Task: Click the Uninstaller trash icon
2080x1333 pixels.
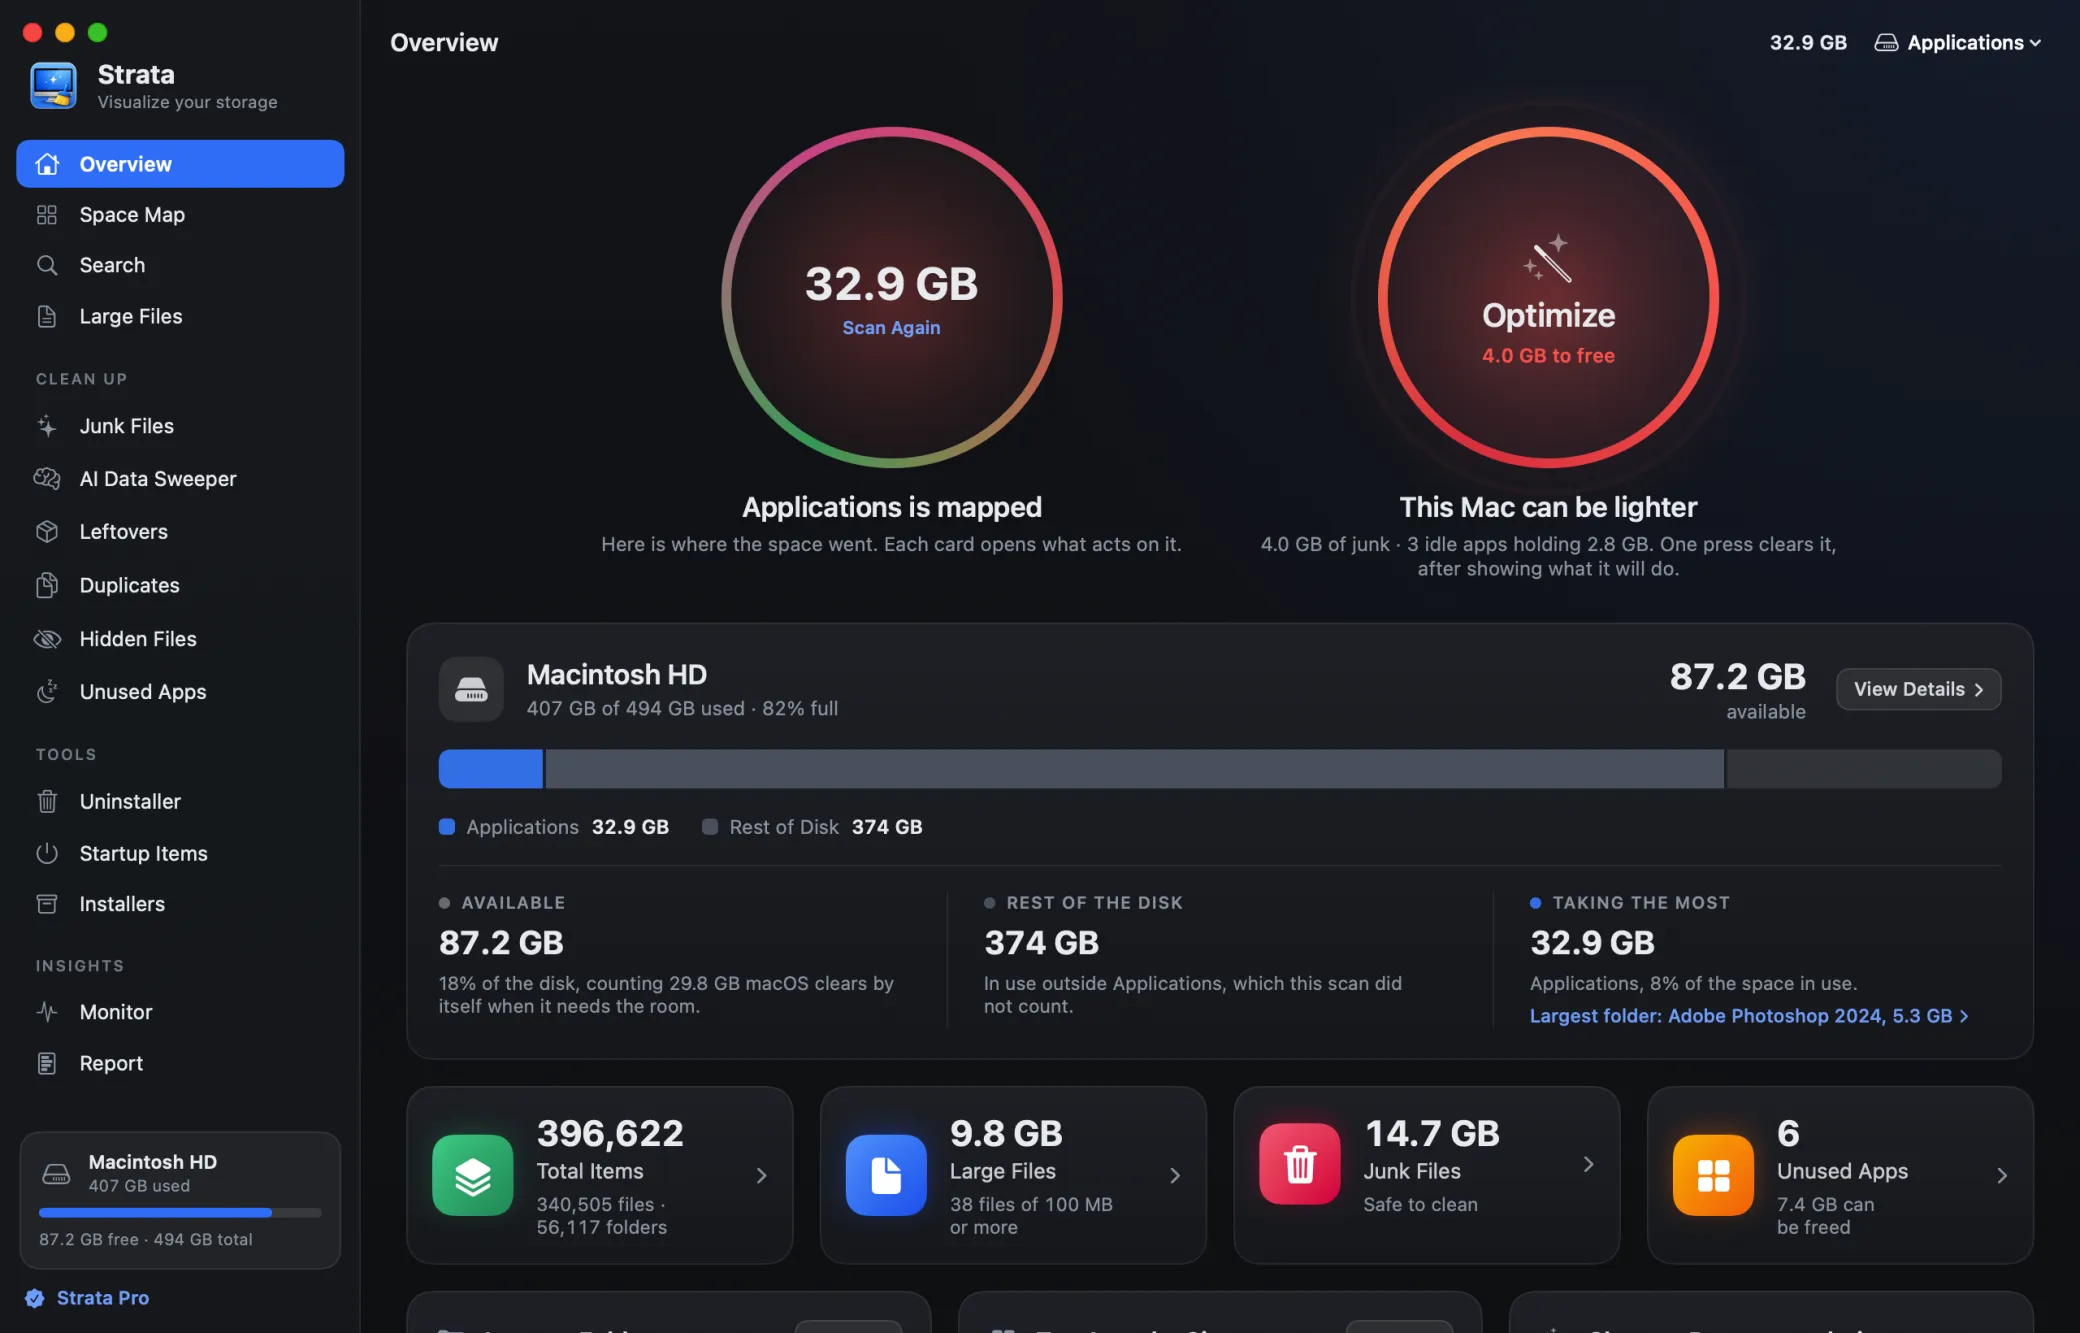Action: pyautogui.click(x=47, y=801)
